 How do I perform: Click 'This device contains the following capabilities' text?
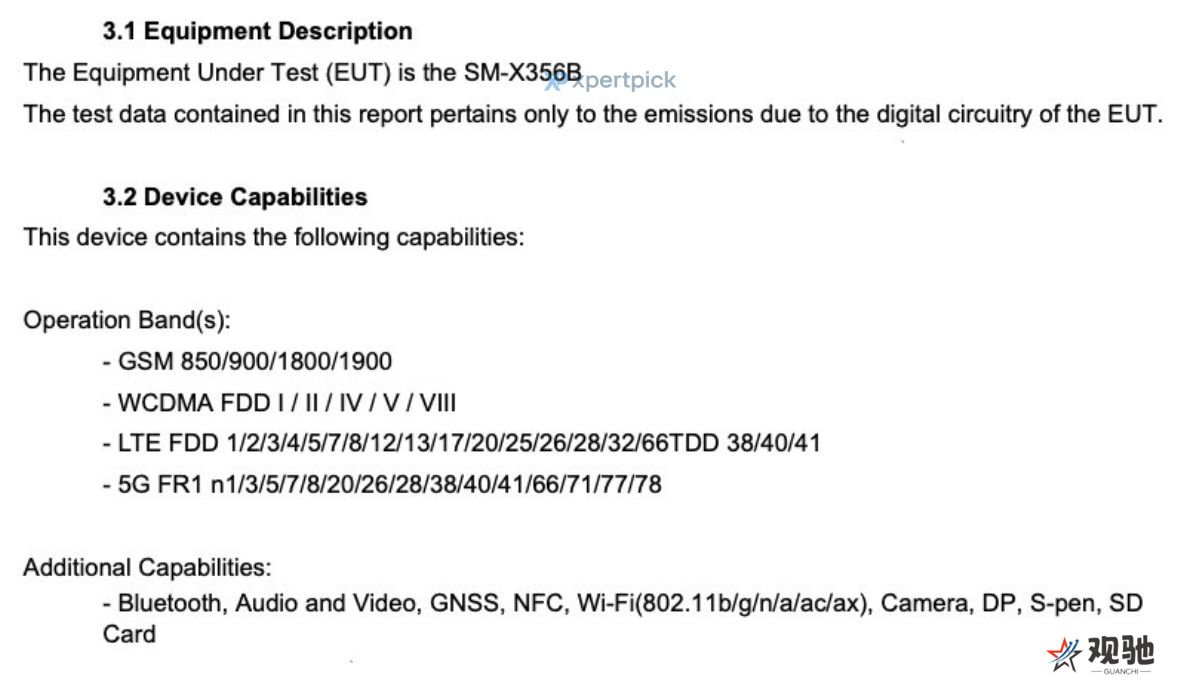pos(273,238)
